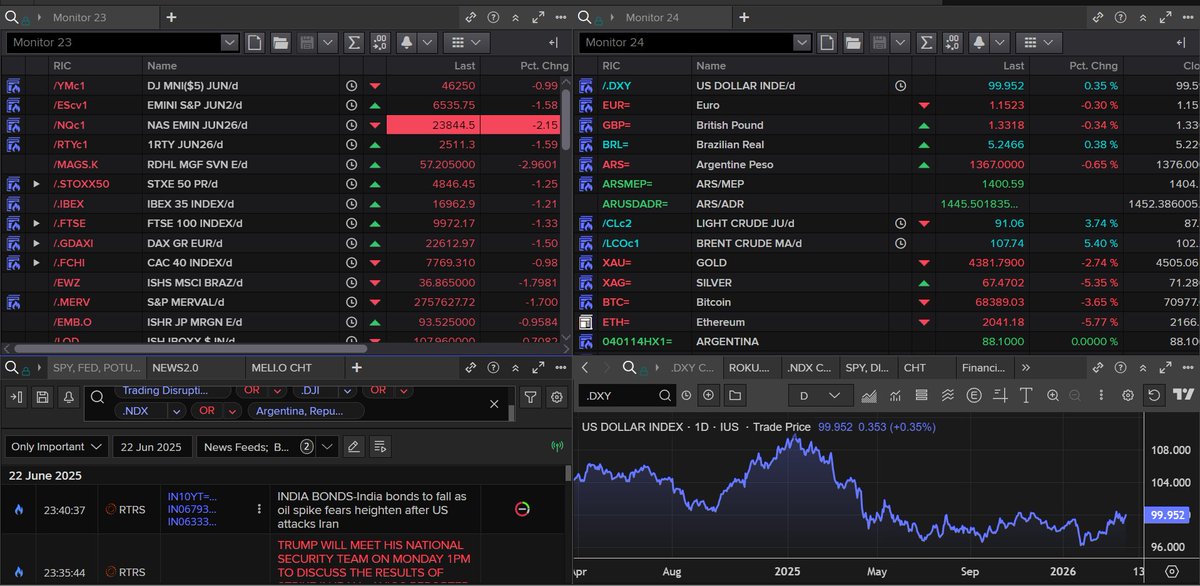The width and height of the screenshot is (1200, 586).
Task: Add new tab next to Monitor 23
Action: [171, 17]
